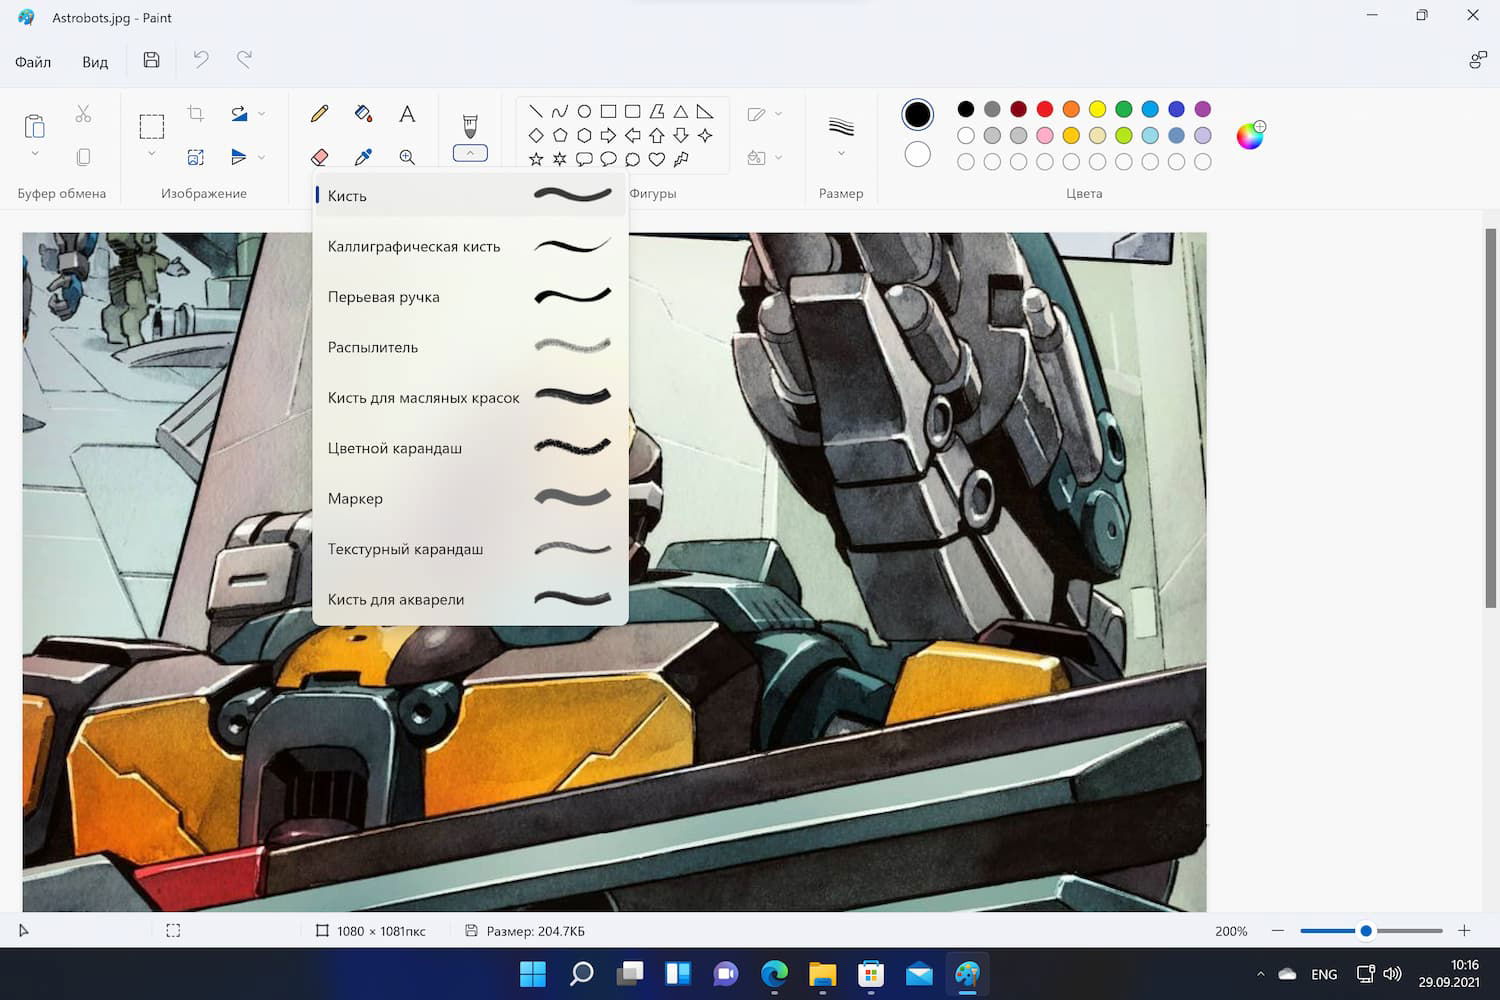Pick the purple color swatch
1500x1000 pixels.
click(1203, 109)
